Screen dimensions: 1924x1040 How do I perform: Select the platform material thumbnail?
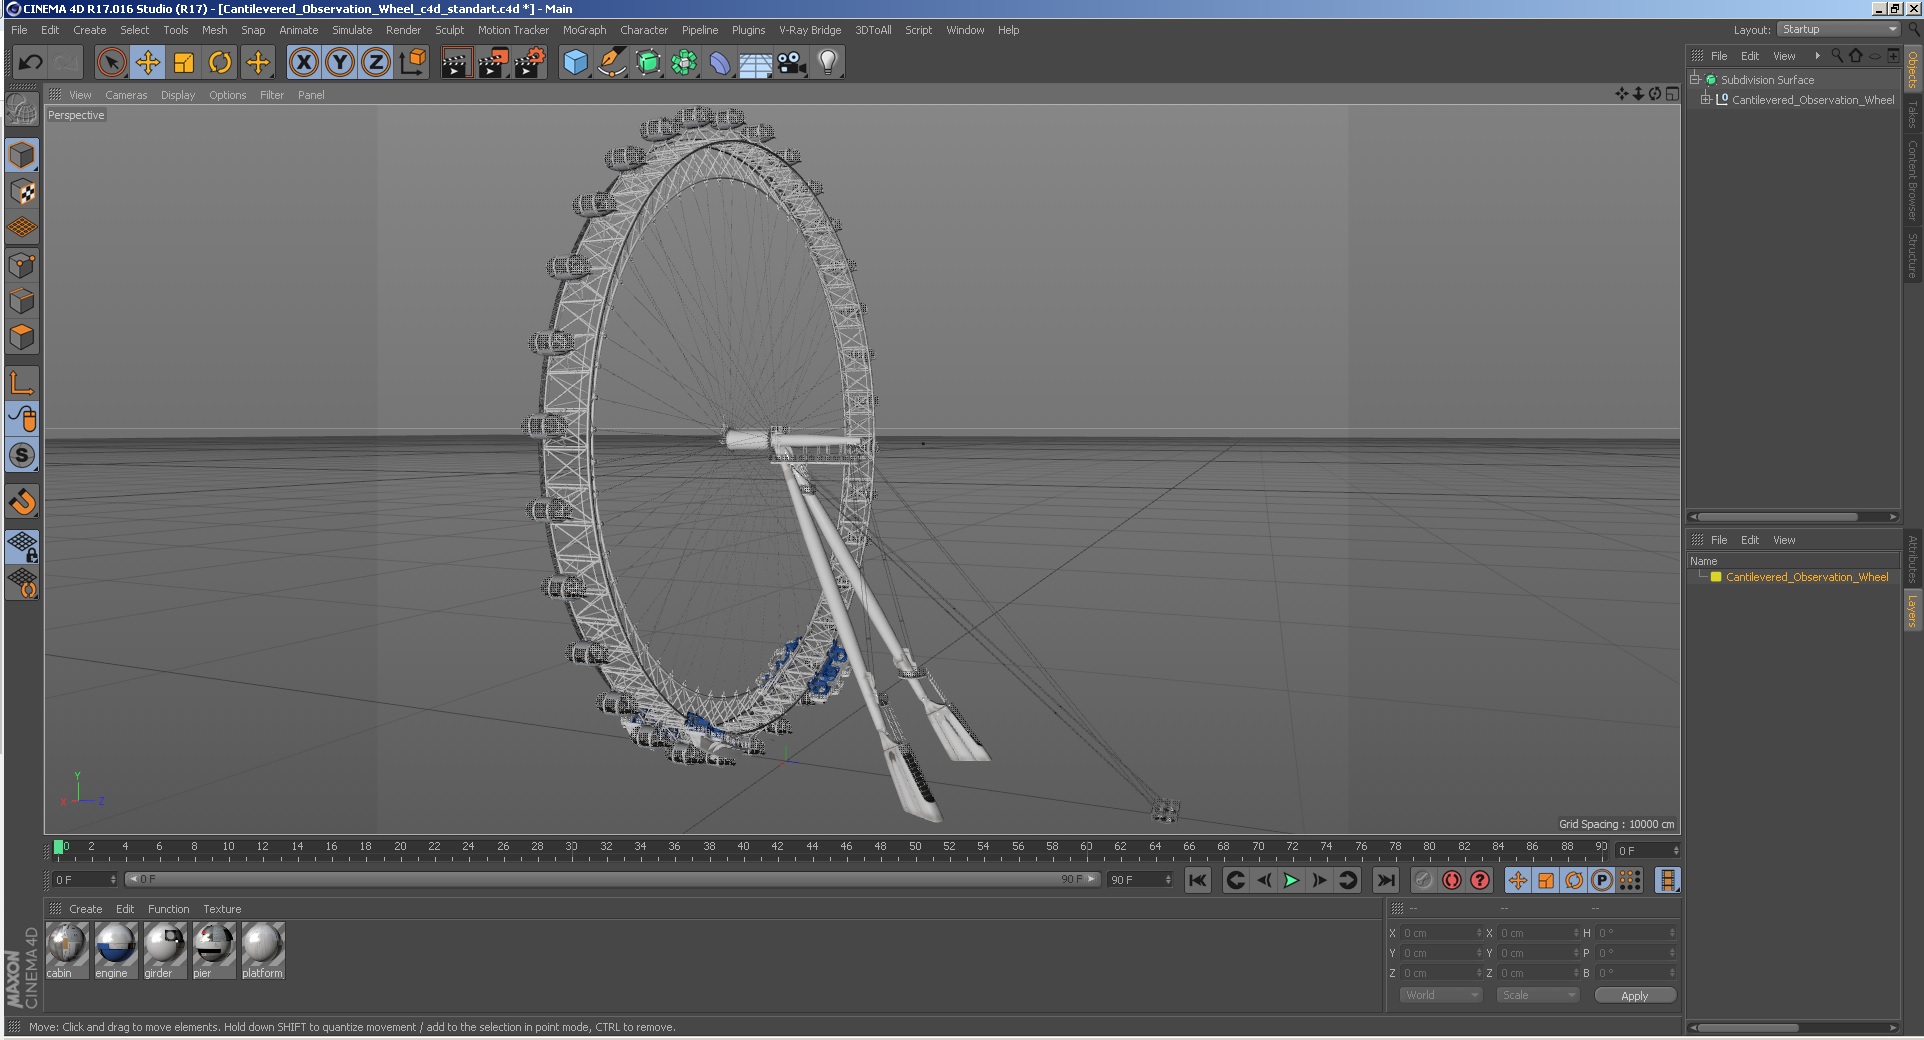(x=263, y=951)
